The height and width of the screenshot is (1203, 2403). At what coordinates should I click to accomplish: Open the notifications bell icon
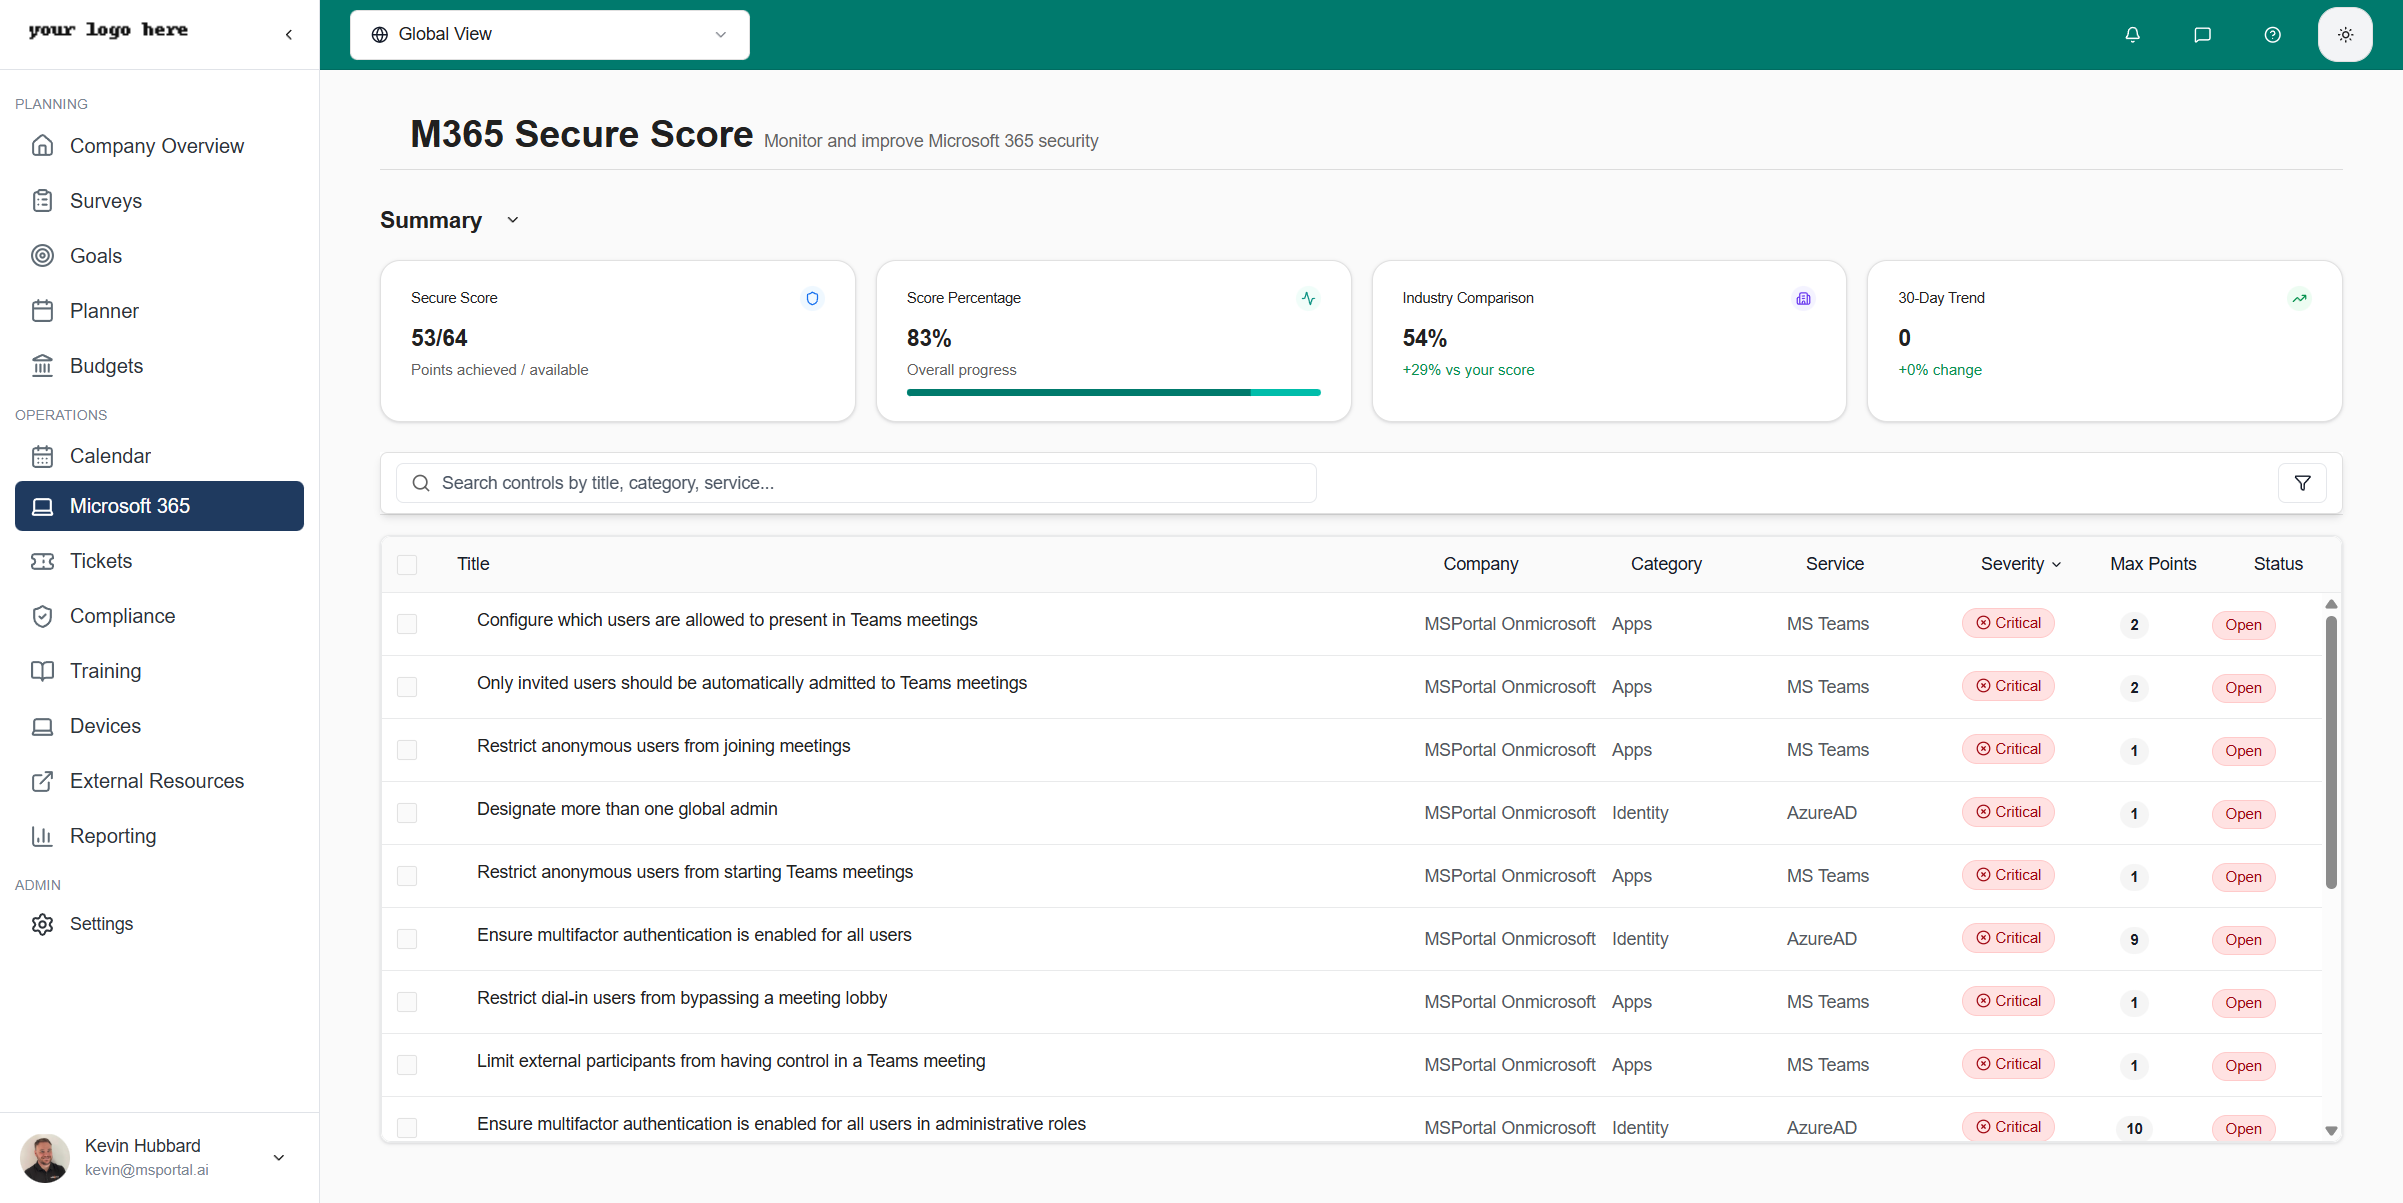point(2132,34)
